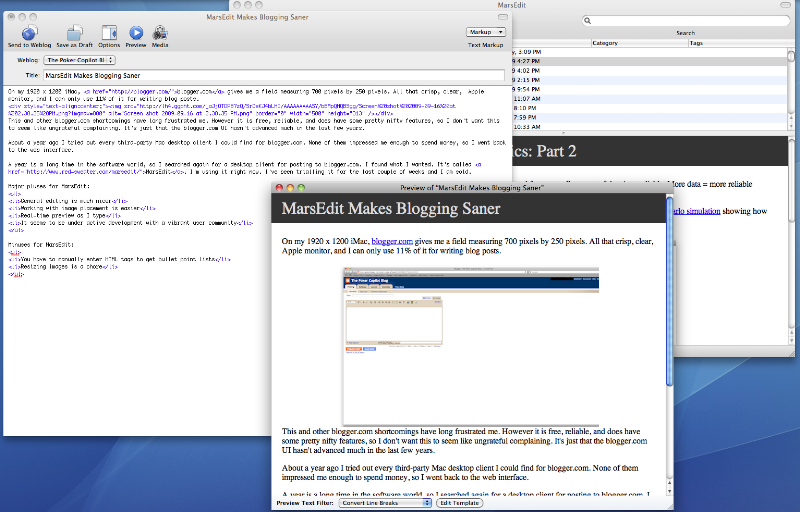Select the post row dated 11:07 AM

[x=649, y=99]
